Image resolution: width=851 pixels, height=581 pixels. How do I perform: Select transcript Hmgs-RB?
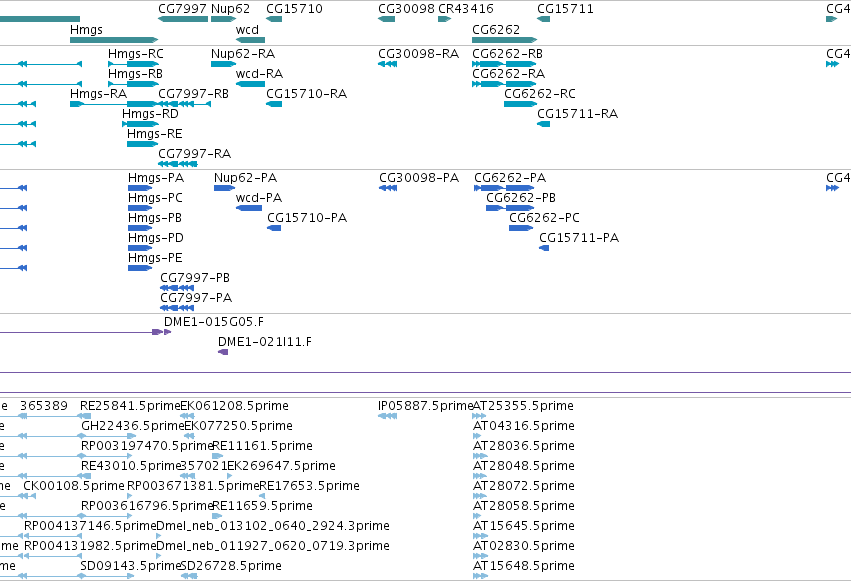coord(136,74)
